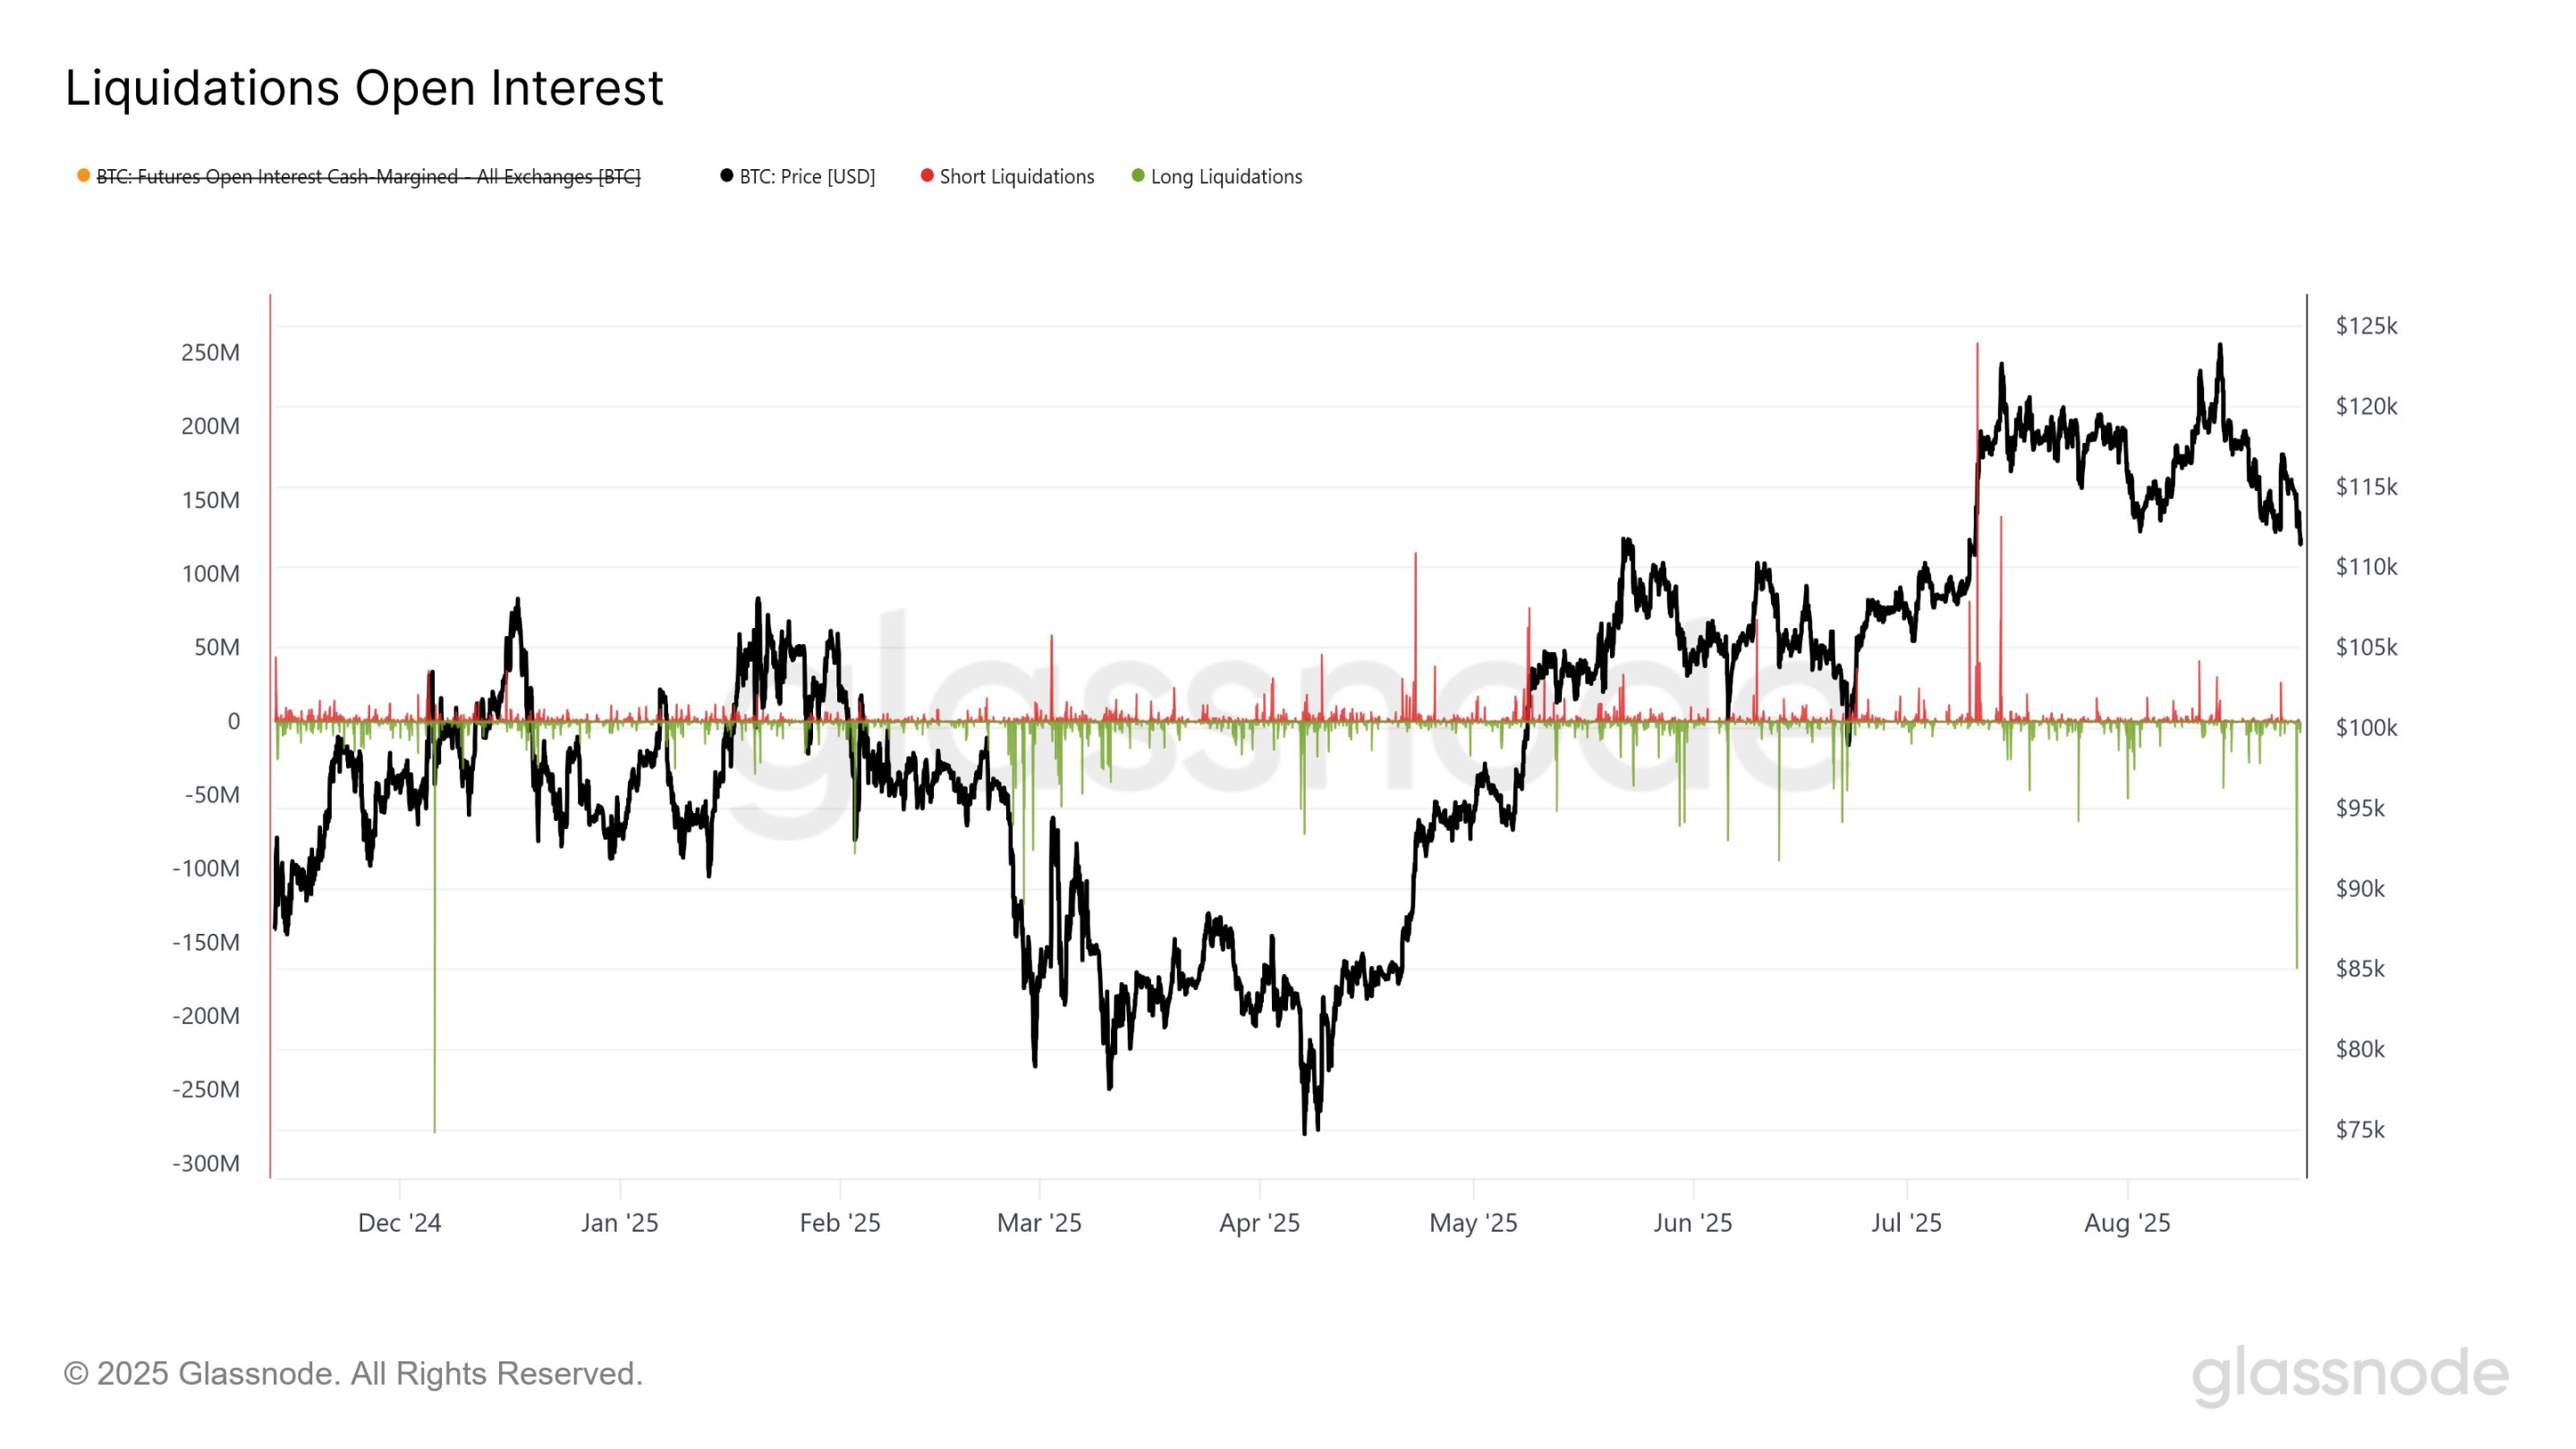Select the Mar '25 x-axis label

(1039, 1222)
